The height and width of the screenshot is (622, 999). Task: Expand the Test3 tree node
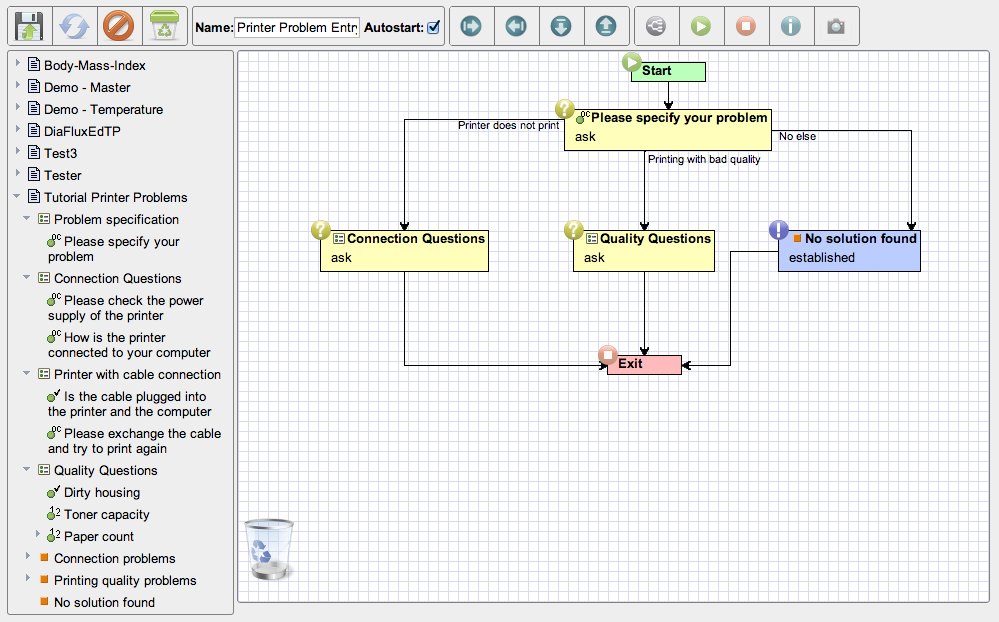pyautogui.click(x=18, y=152)
